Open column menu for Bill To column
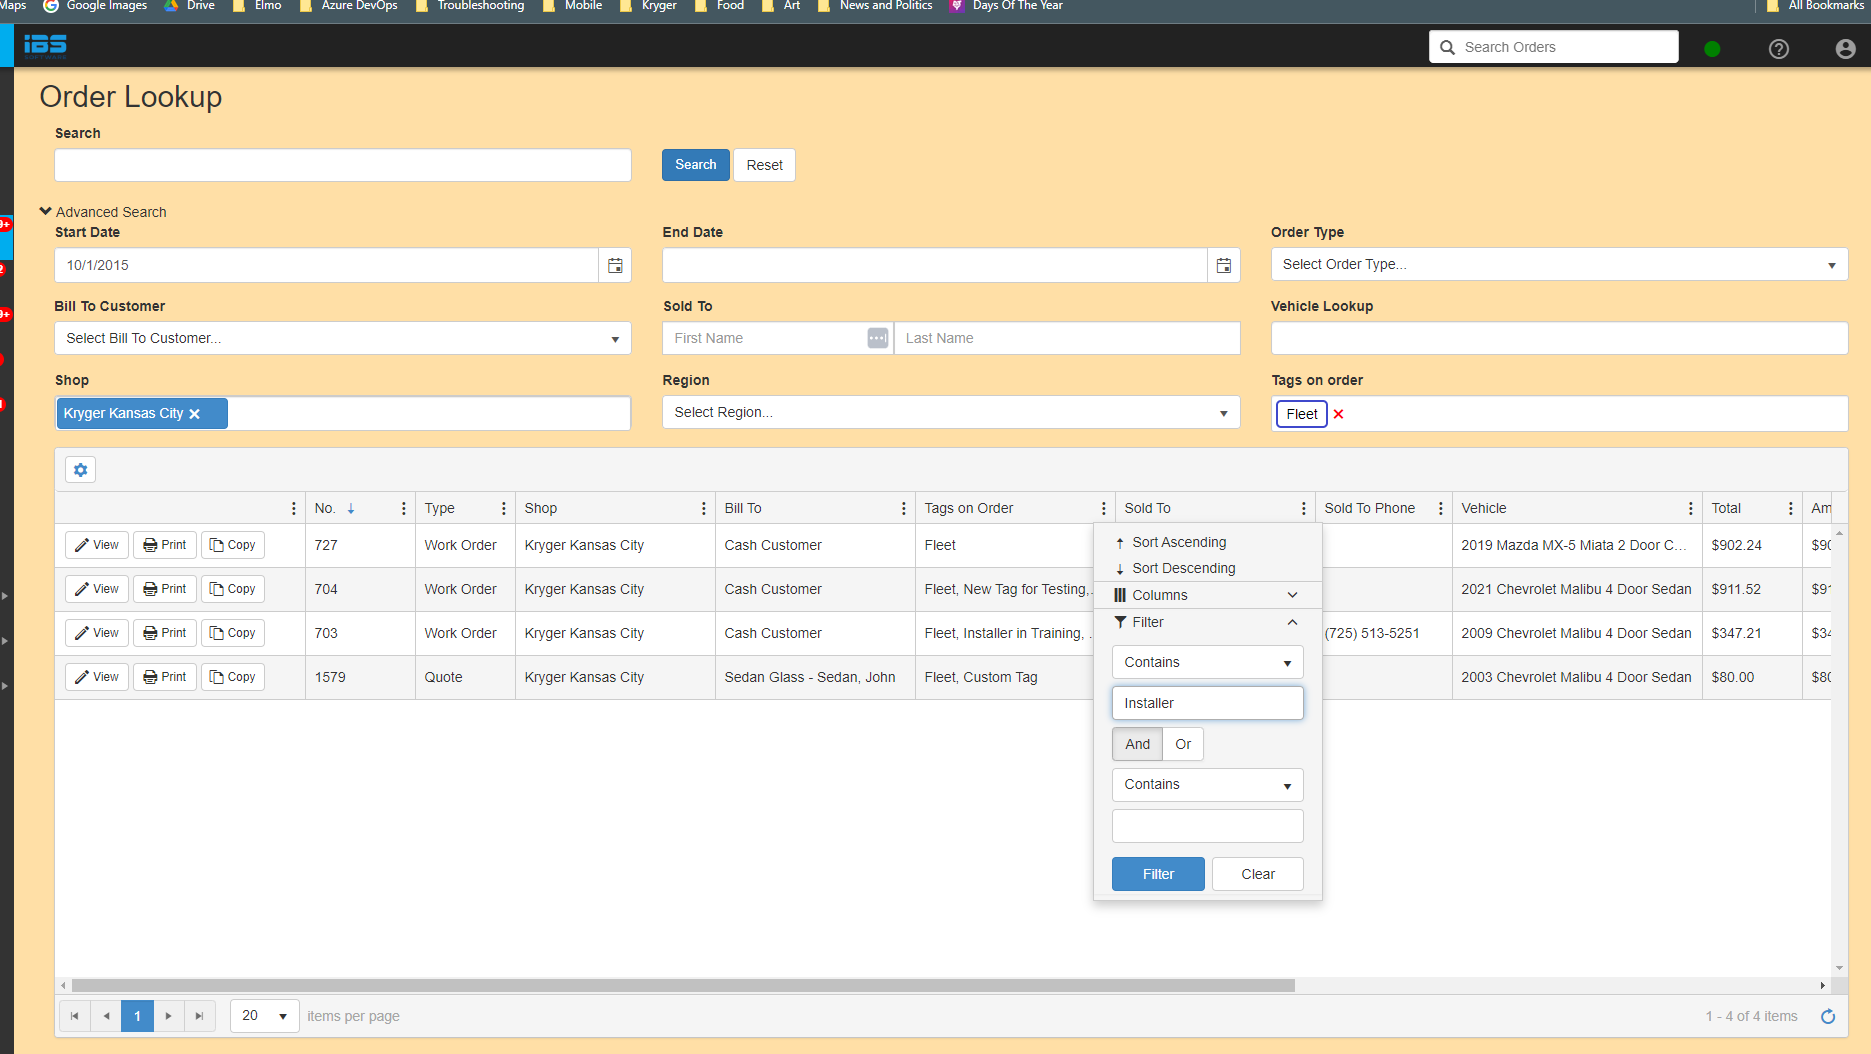Viewport: 1871px width, 1054px height. click(x=904, y=508)
